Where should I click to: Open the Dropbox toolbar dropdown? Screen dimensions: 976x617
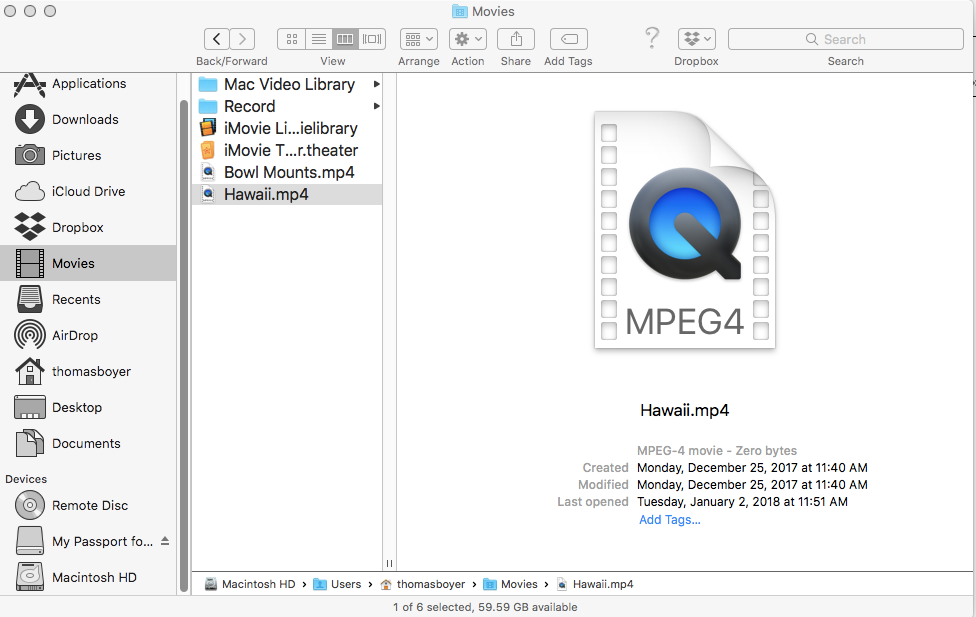coord(697,39)
